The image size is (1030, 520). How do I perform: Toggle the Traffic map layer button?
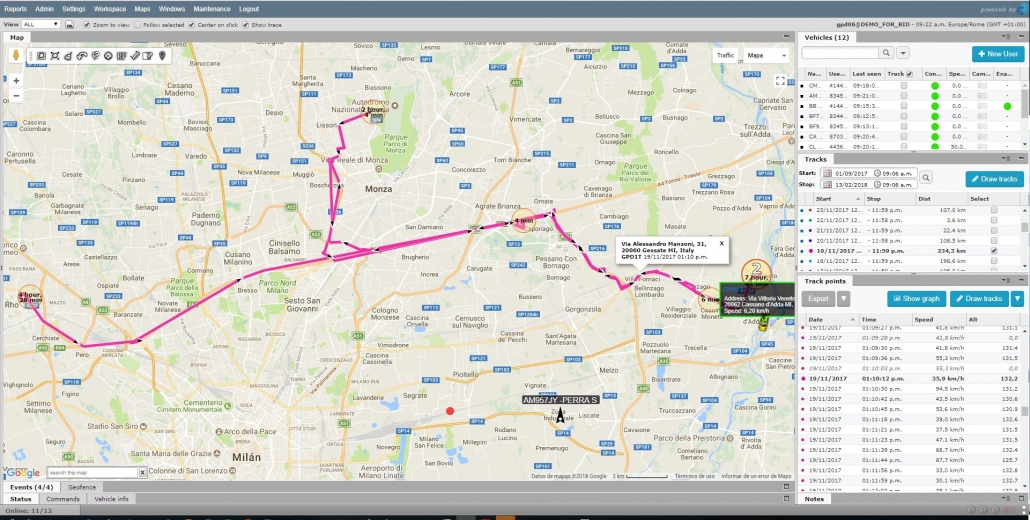[725, 55]
